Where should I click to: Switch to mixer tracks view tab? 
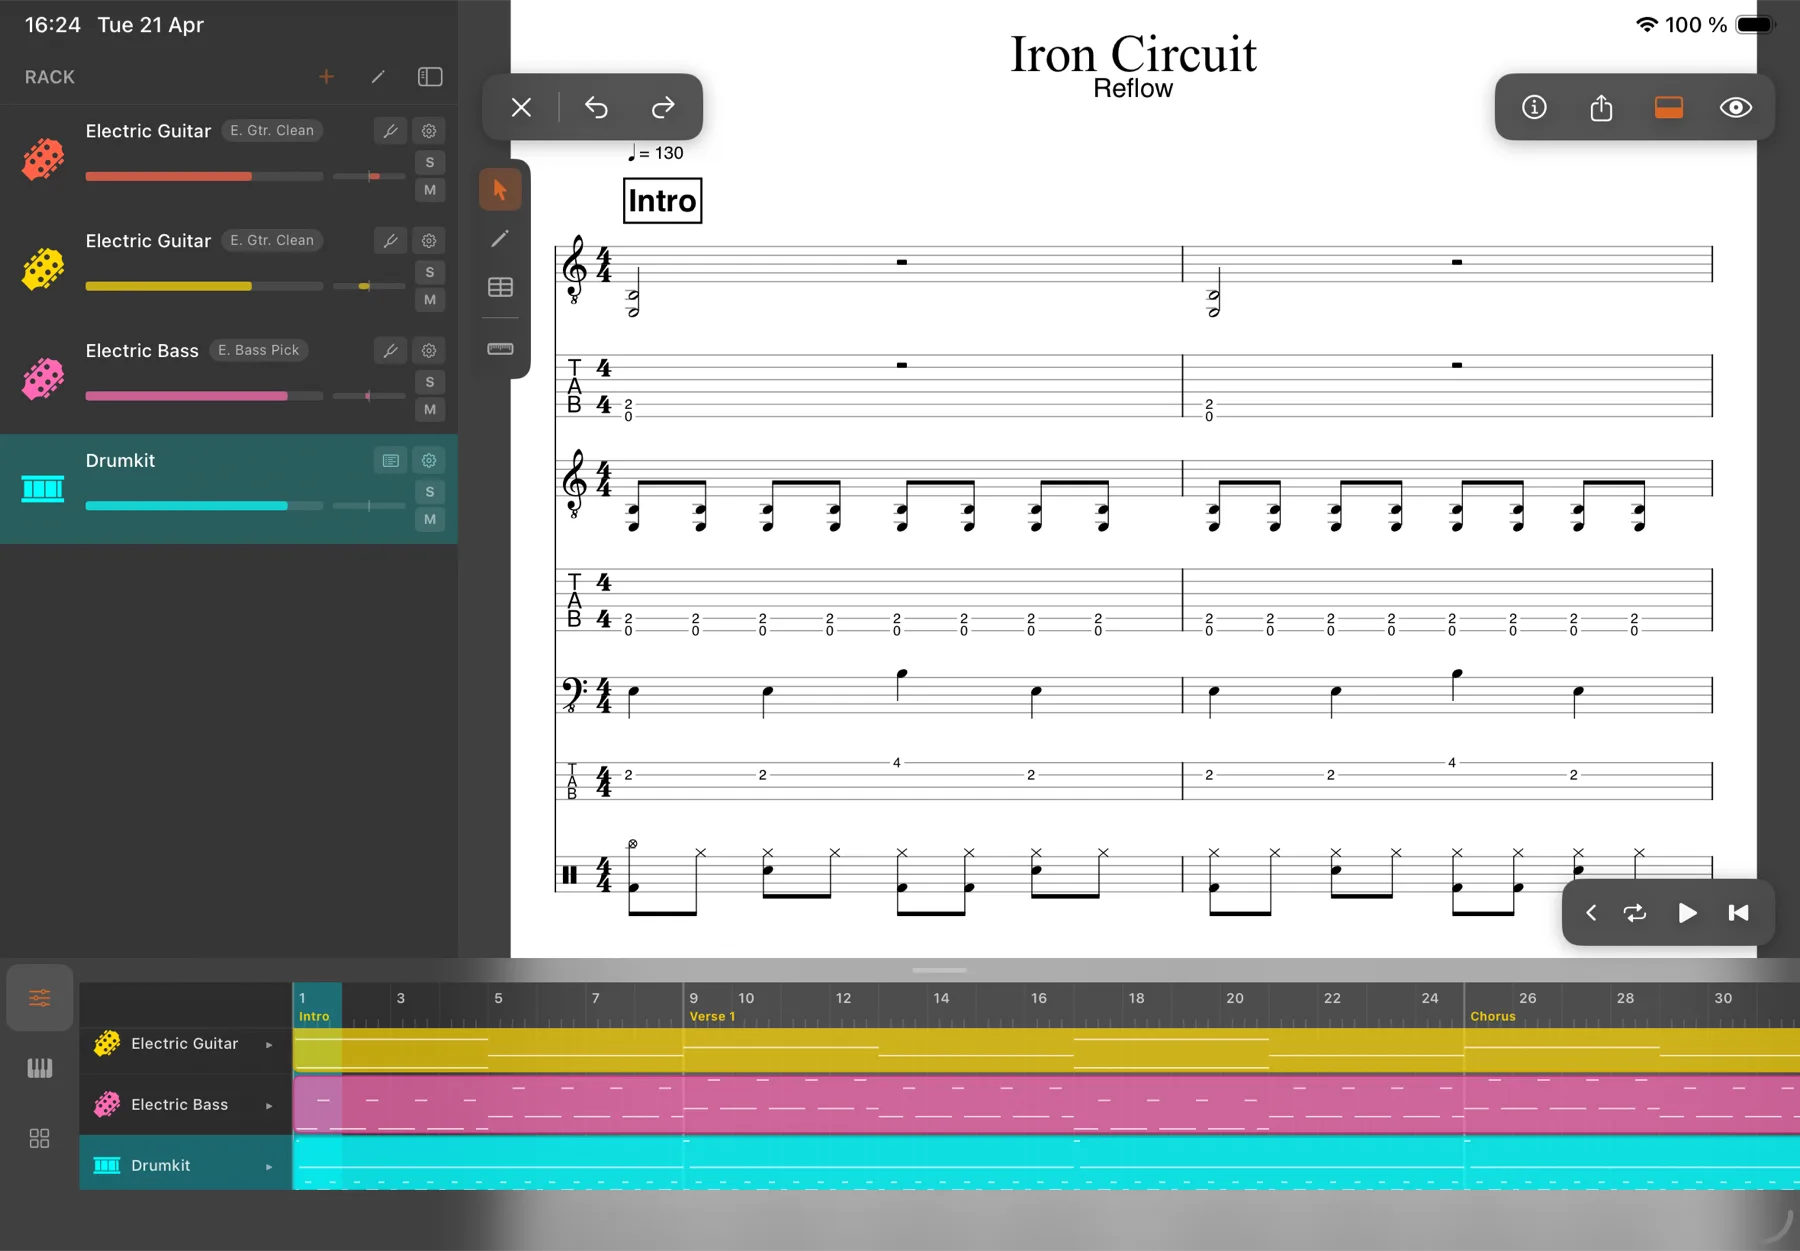(40, 998)
